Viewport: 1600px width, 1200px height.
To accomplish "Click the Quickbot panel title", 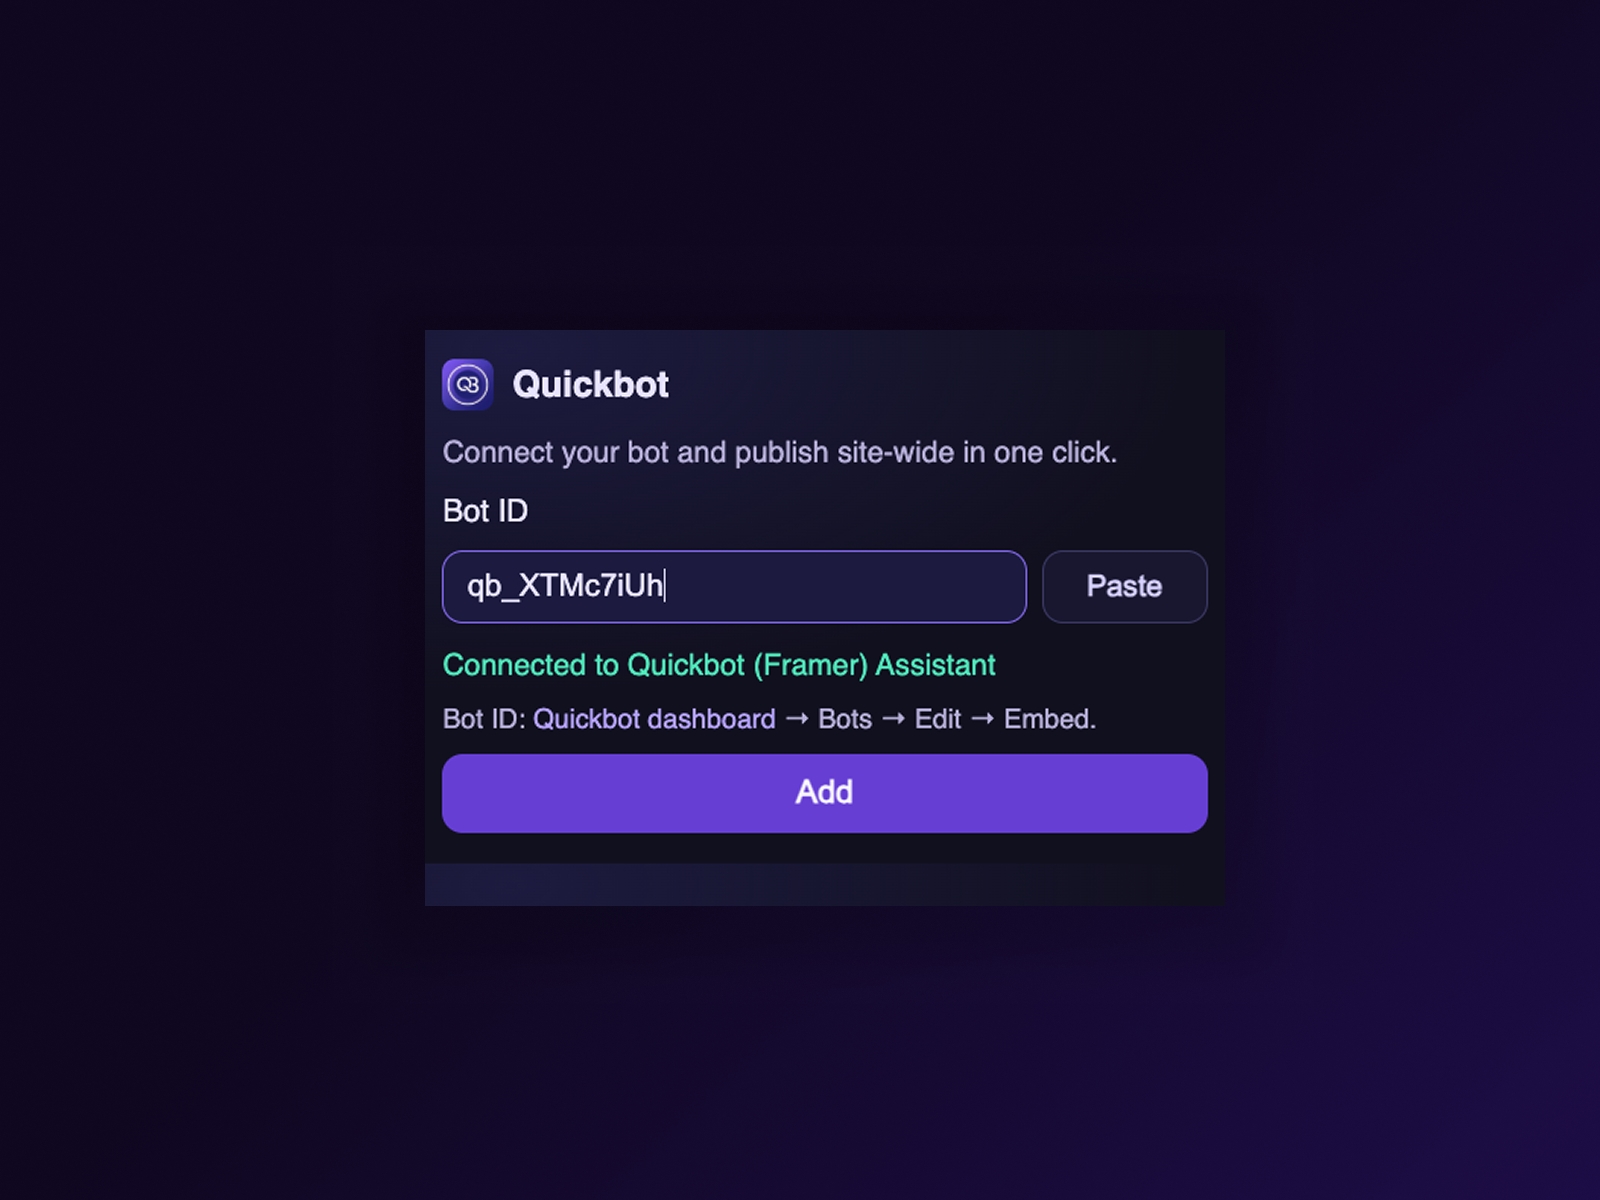I will [590, 384].
